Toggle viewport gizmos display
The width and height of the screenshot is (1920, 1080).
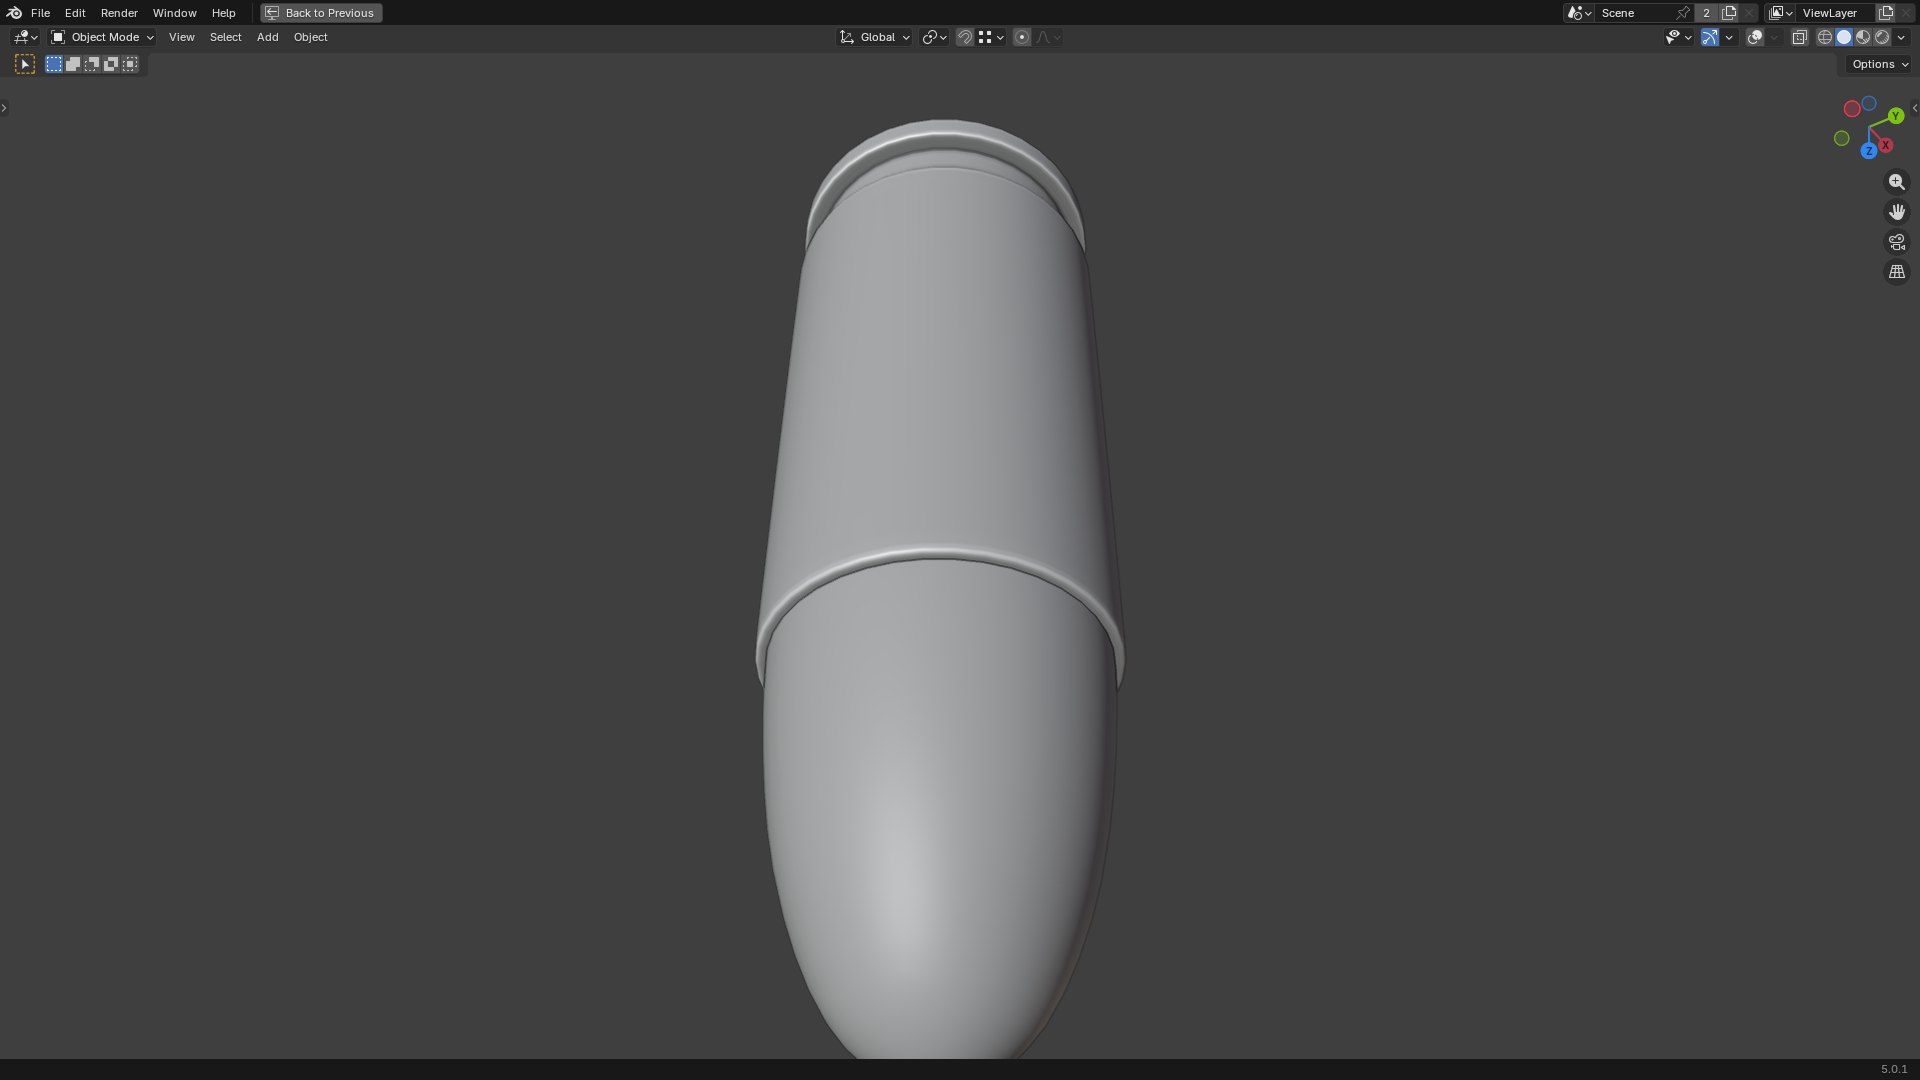coord(1710,37)
